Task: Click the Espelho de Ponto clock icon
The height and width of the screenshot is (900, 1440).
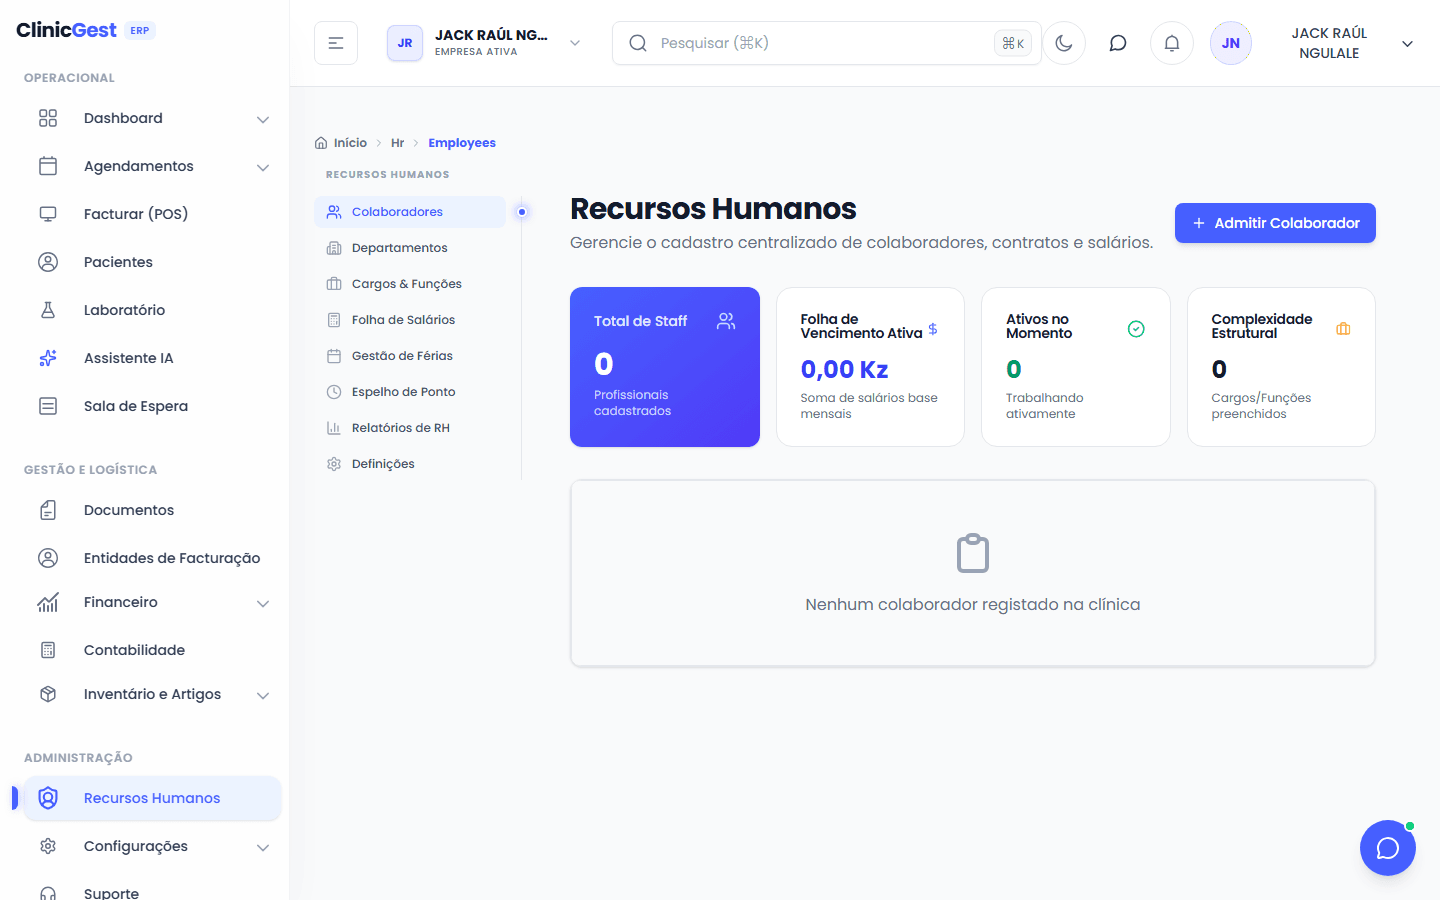Action: point(334,392)
